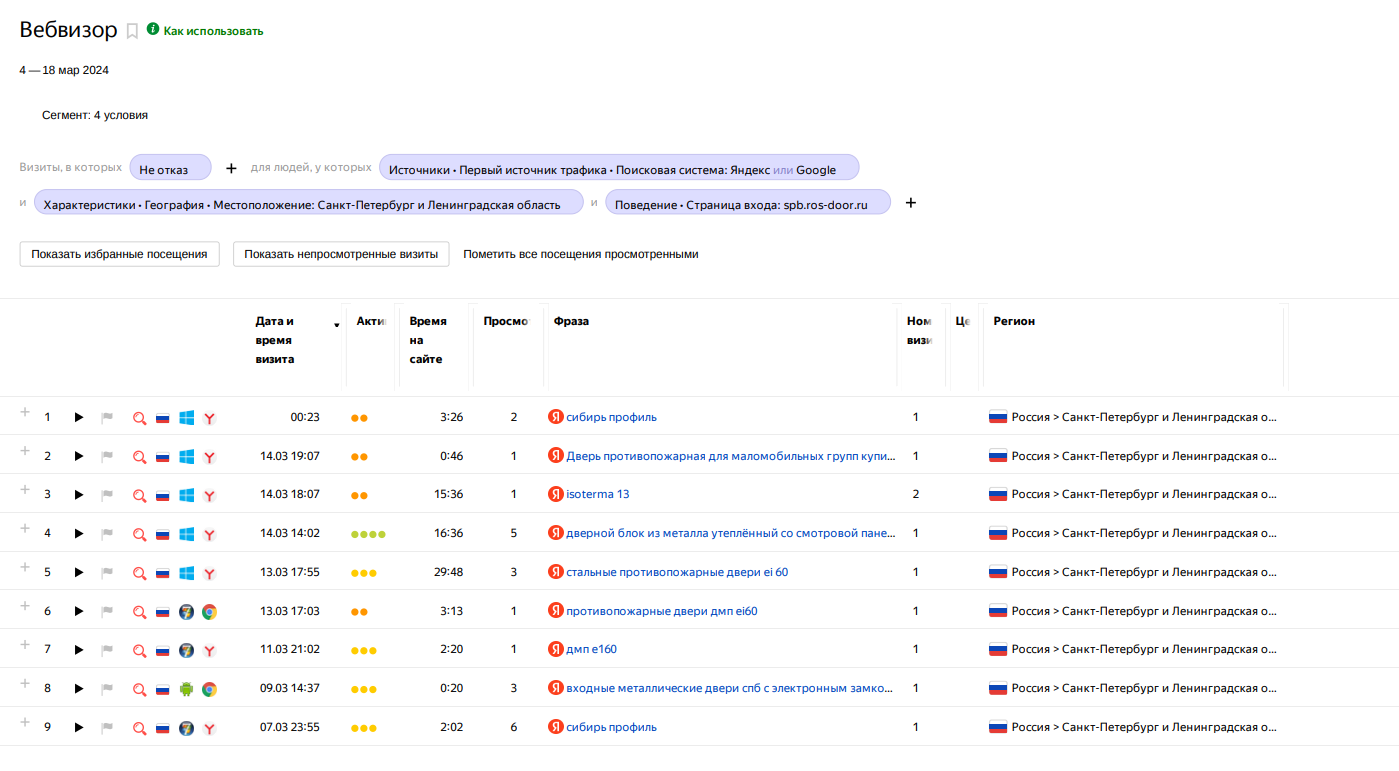Click the Yandex browser icon in row 9
The height and width of the screenshot is (771, 1399).
pos(209,728)
